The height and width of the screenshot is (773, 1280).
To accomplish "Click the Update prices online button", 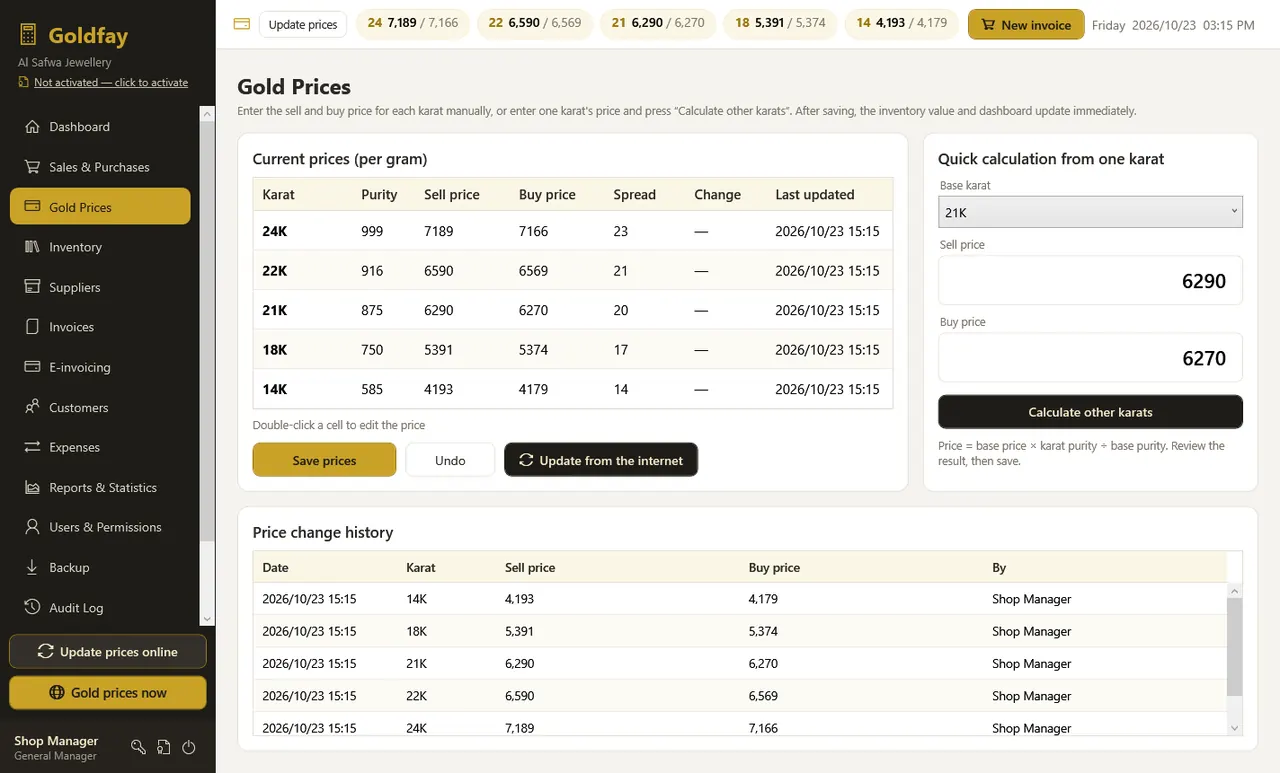I will 108,651.
